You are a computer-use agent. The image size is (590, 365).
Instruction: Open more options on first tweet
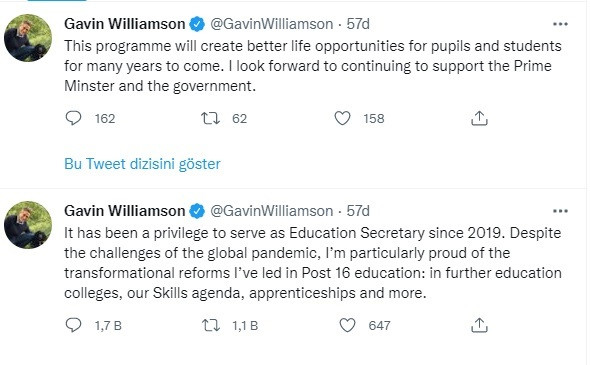(560, 24)
